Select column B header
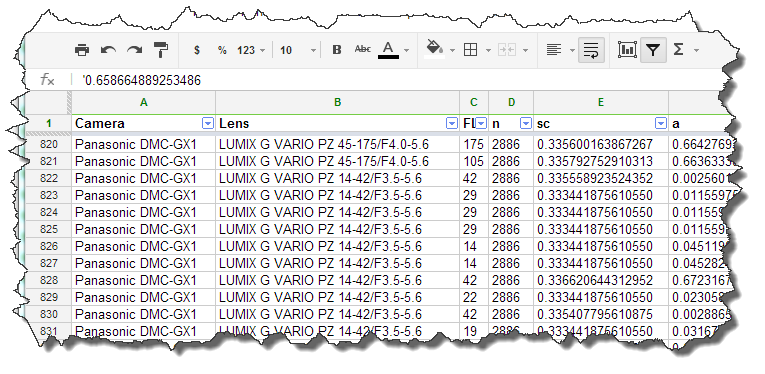This screenshot has width=765, height=374. pos(338,102)
